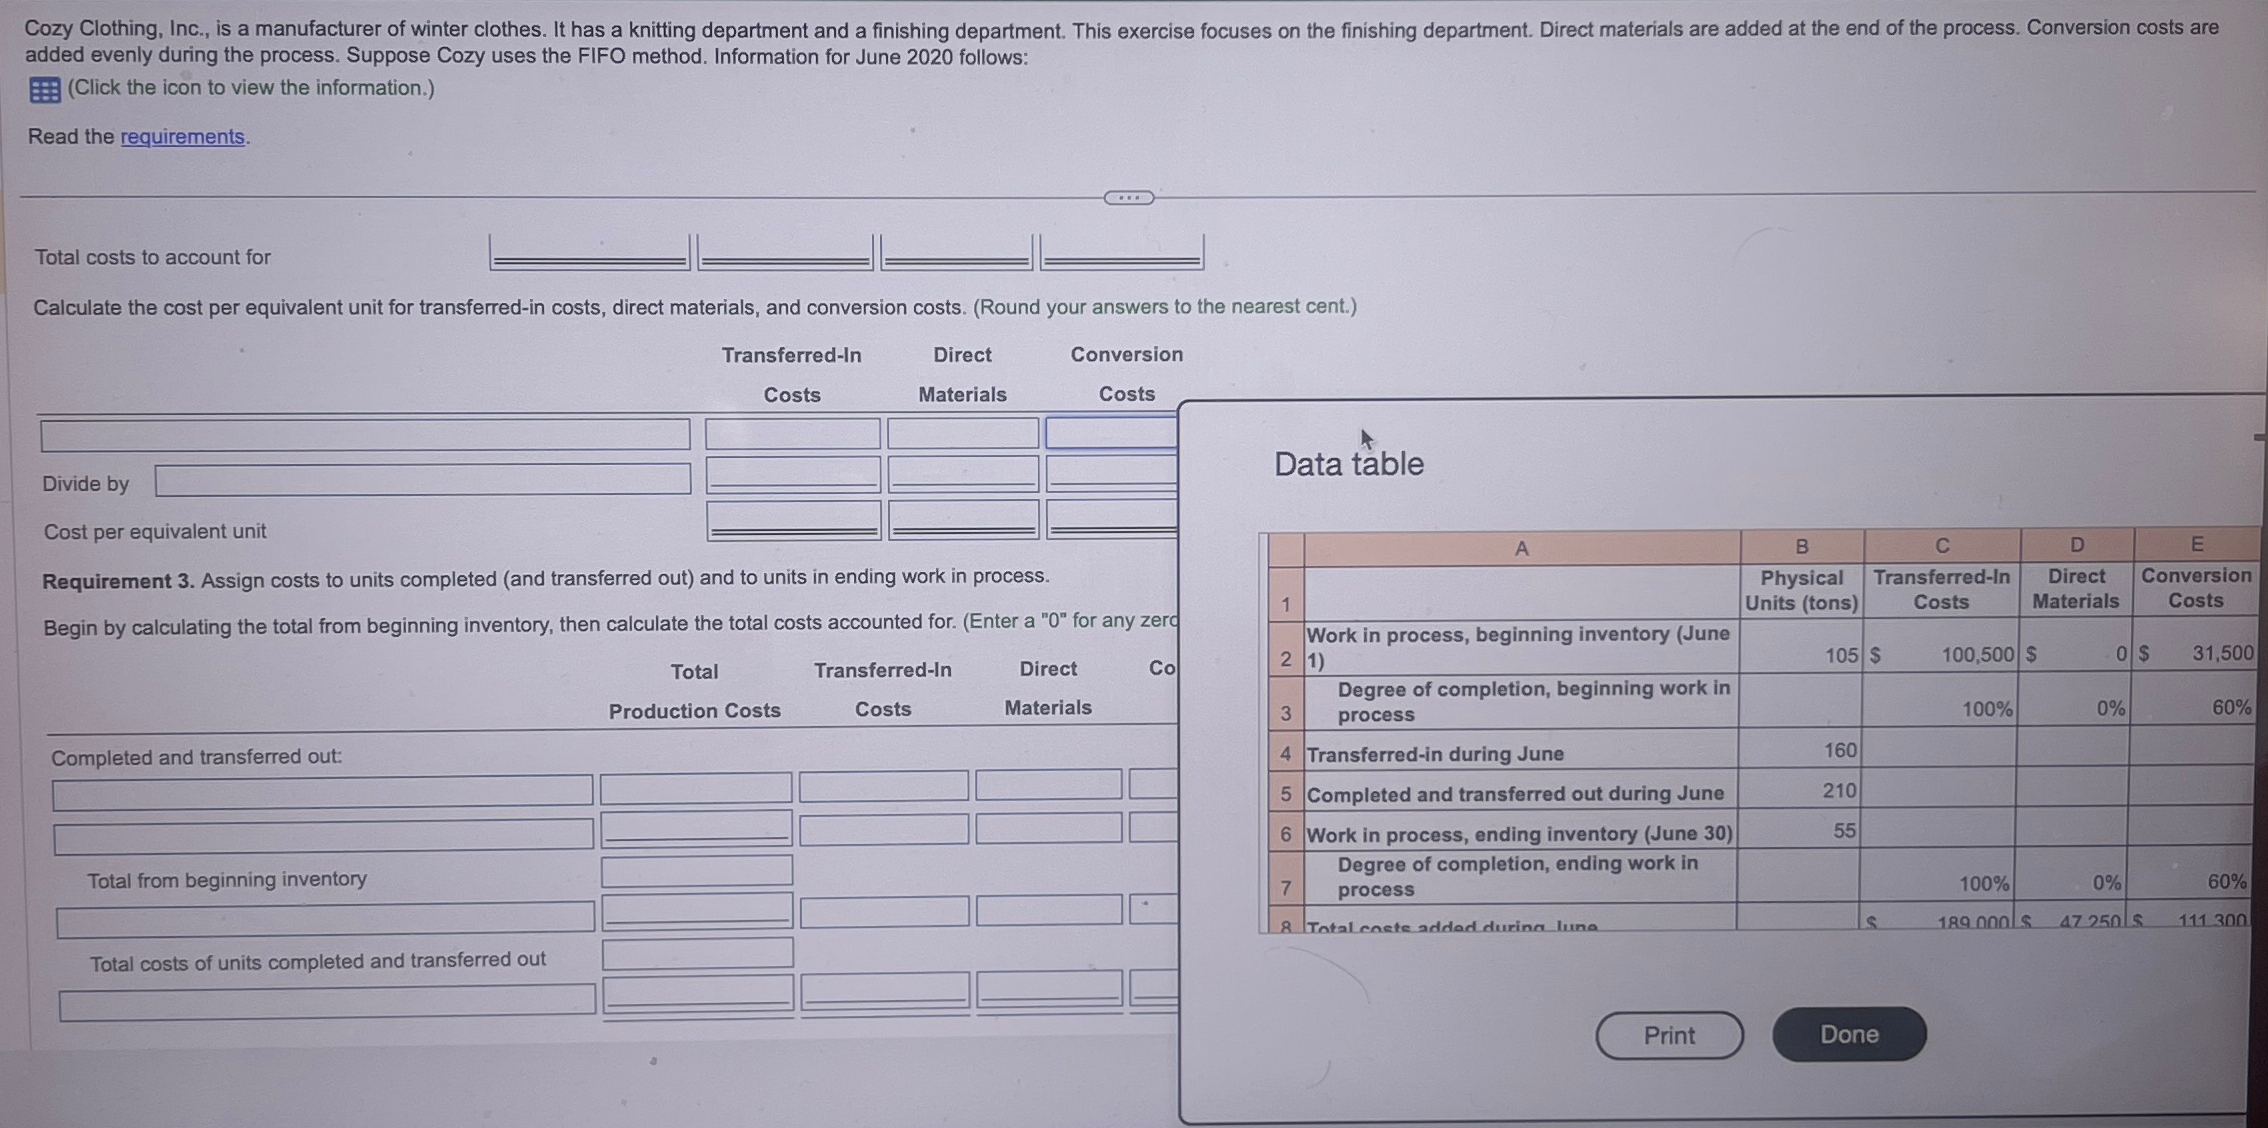Click first row label field under Completed and transferred out
2268x1128 pixels.
pos(322,792)
